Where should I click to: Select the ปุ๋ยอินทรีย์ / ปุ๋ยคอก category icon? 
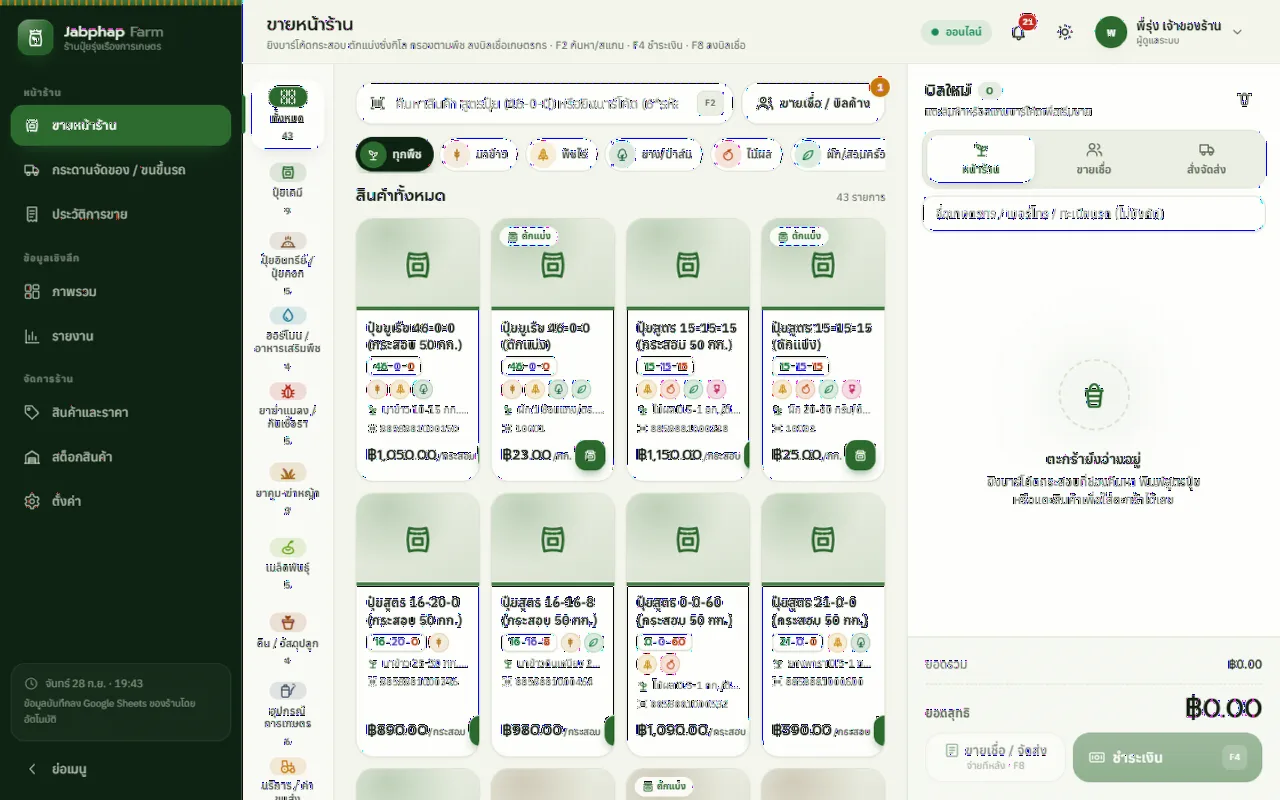288,241
